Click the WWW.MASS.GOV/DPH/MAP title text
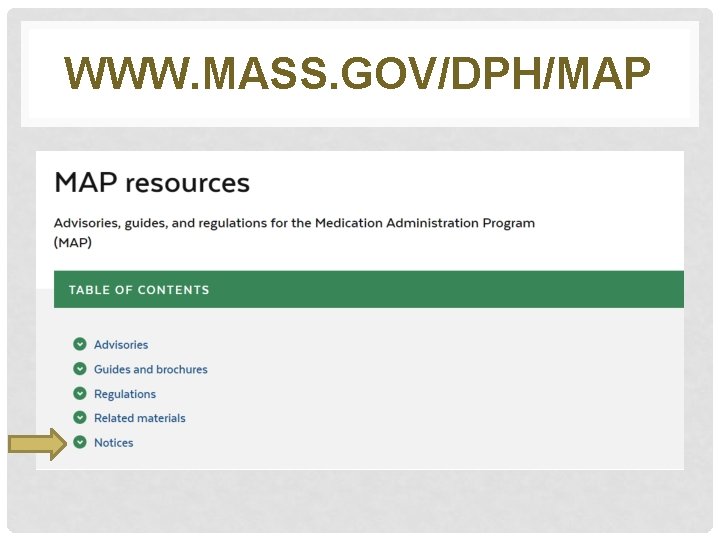The height and width of the screenshot is (540, 720). pos(357,73)
